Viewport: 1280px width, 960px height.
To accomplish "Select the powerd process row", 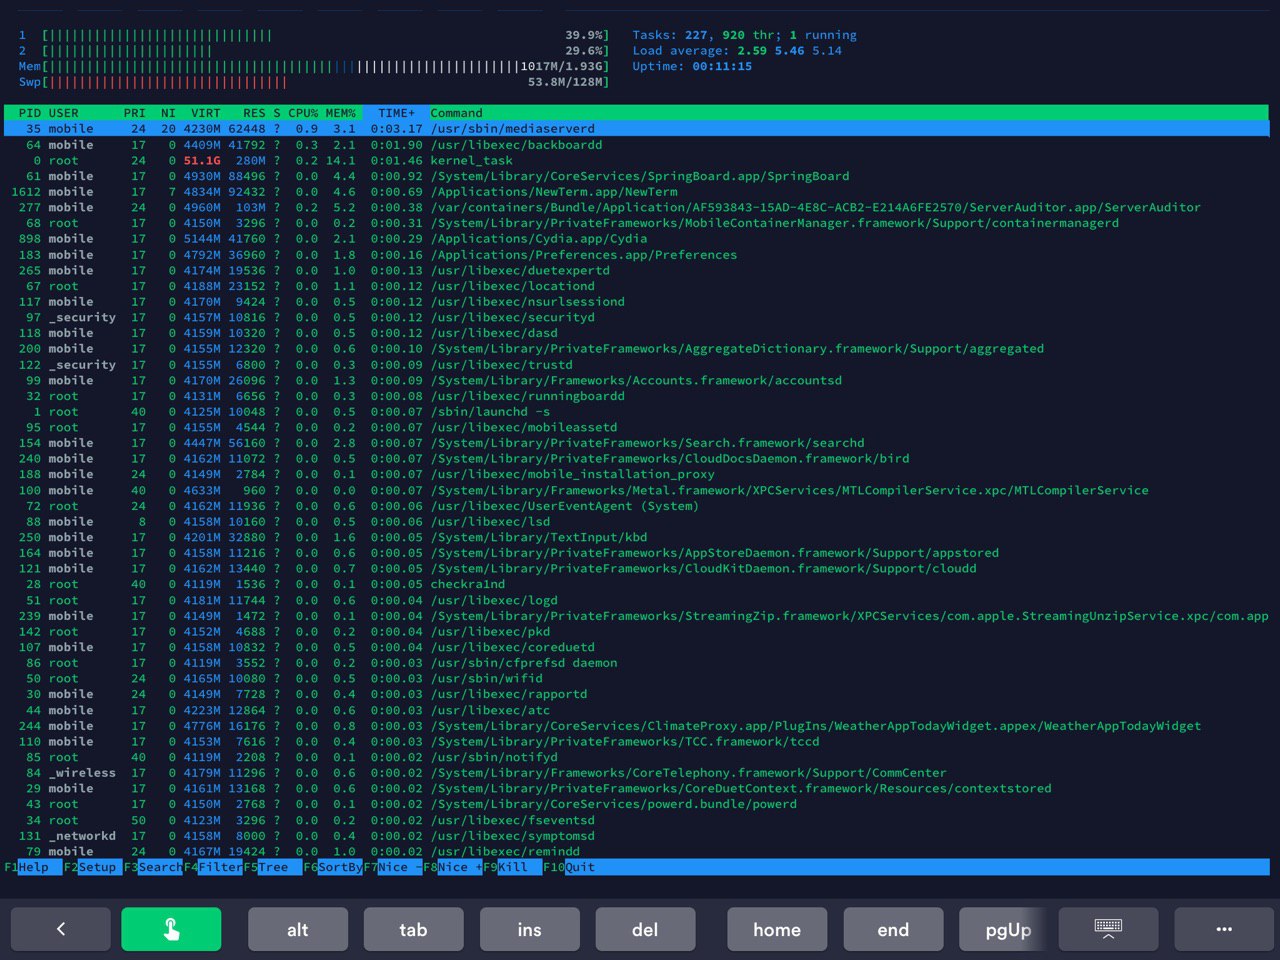I will [x=636, y=804].
